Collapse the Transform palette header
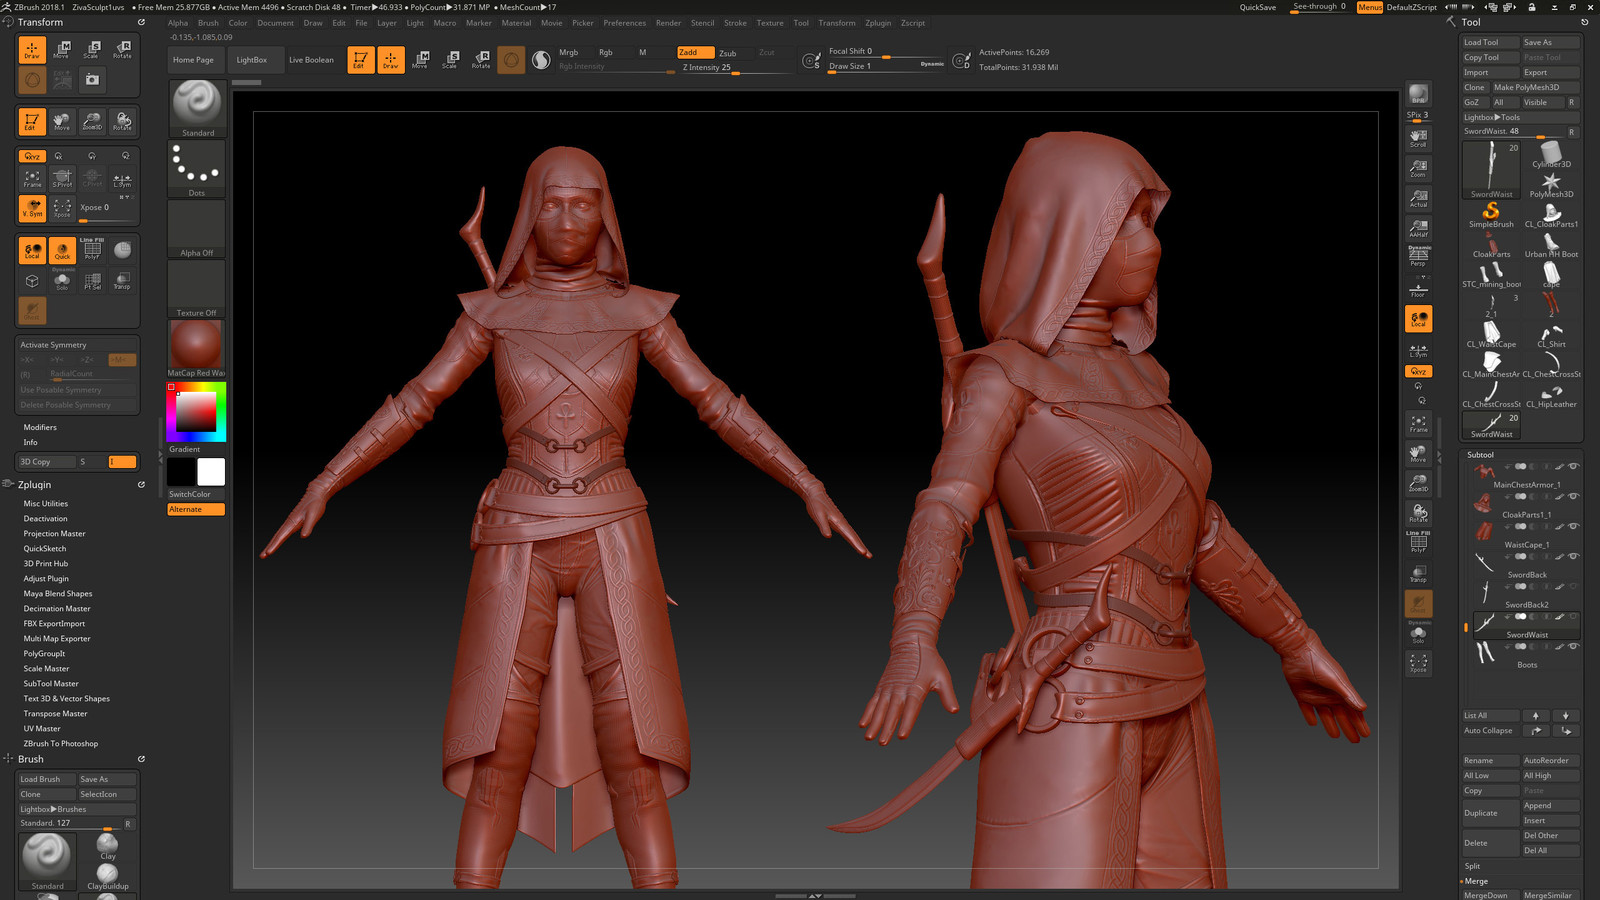 (40, 22)
